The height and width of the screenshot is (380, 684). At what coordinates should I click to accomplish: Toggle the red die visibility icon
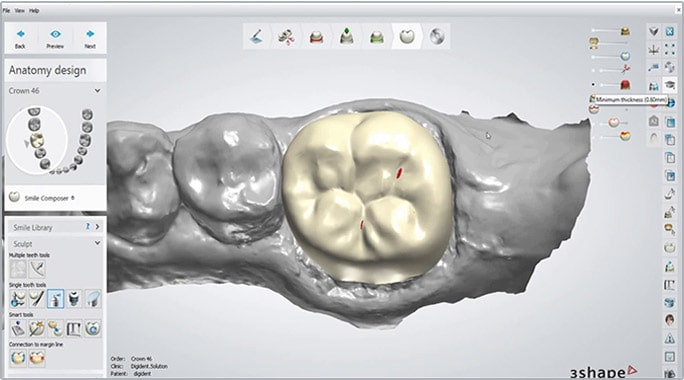pos(625,84)
